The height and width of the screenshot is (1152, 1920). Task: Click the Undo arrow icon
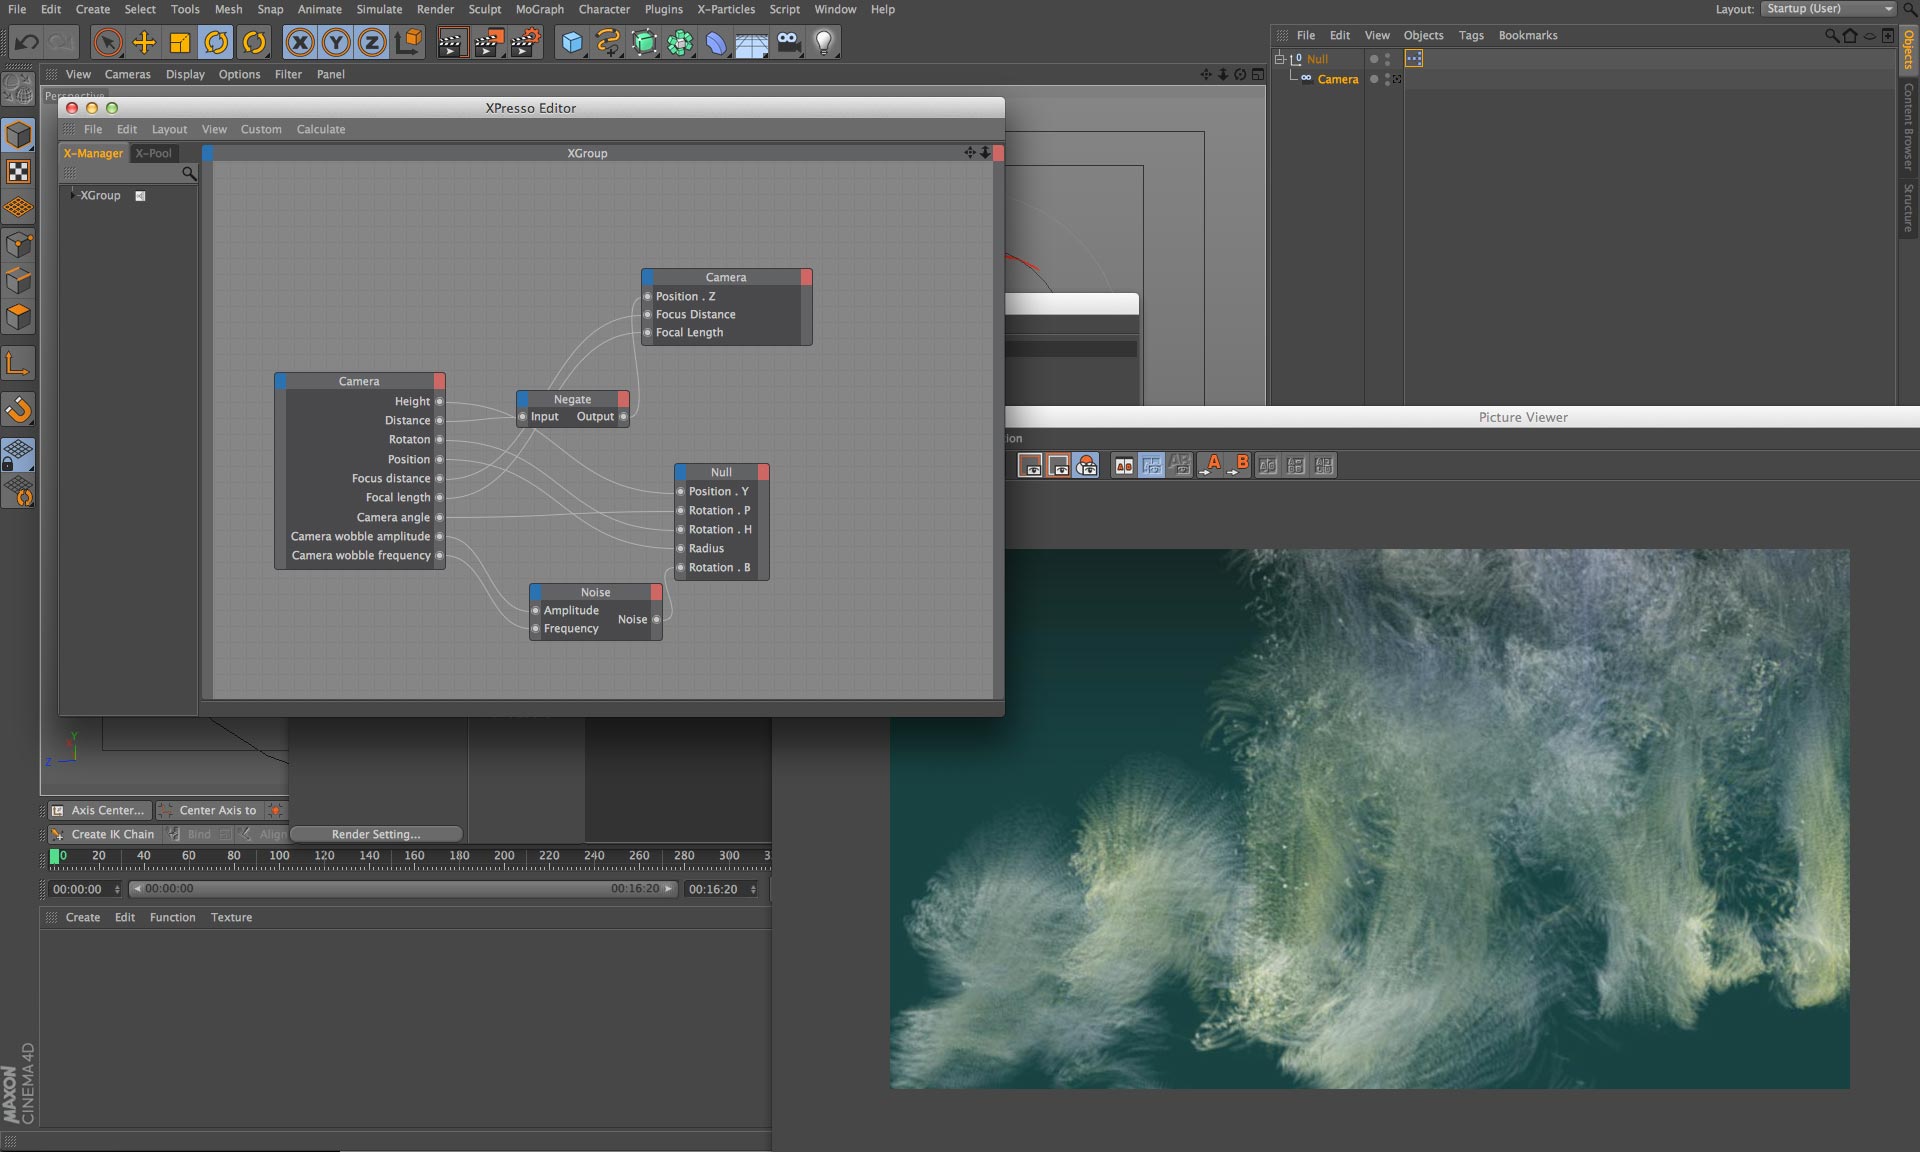[x=27, y=42]
